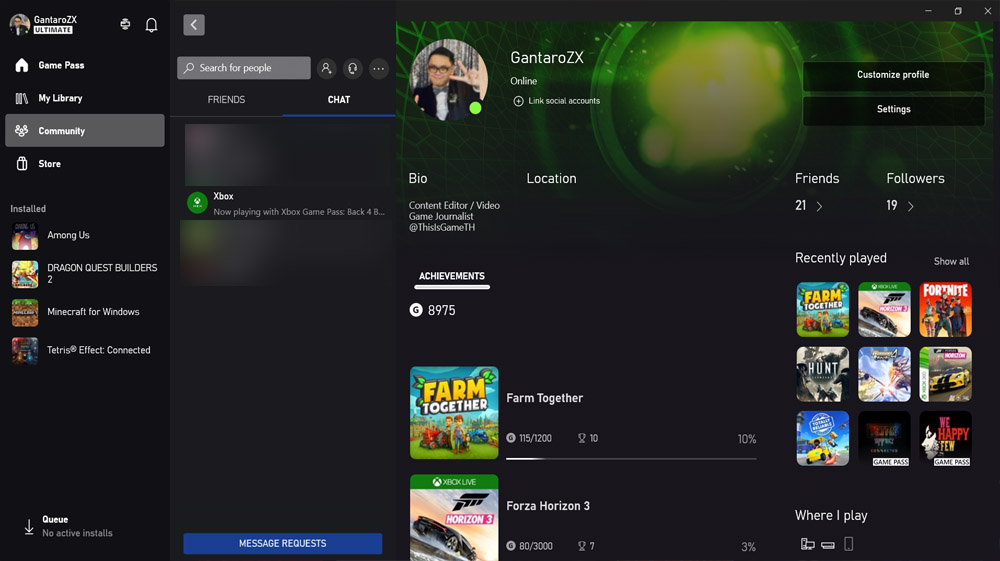This screenshot has height=561, width=1000.
Task: Click the Customize profile button
Action: [893, 75]
